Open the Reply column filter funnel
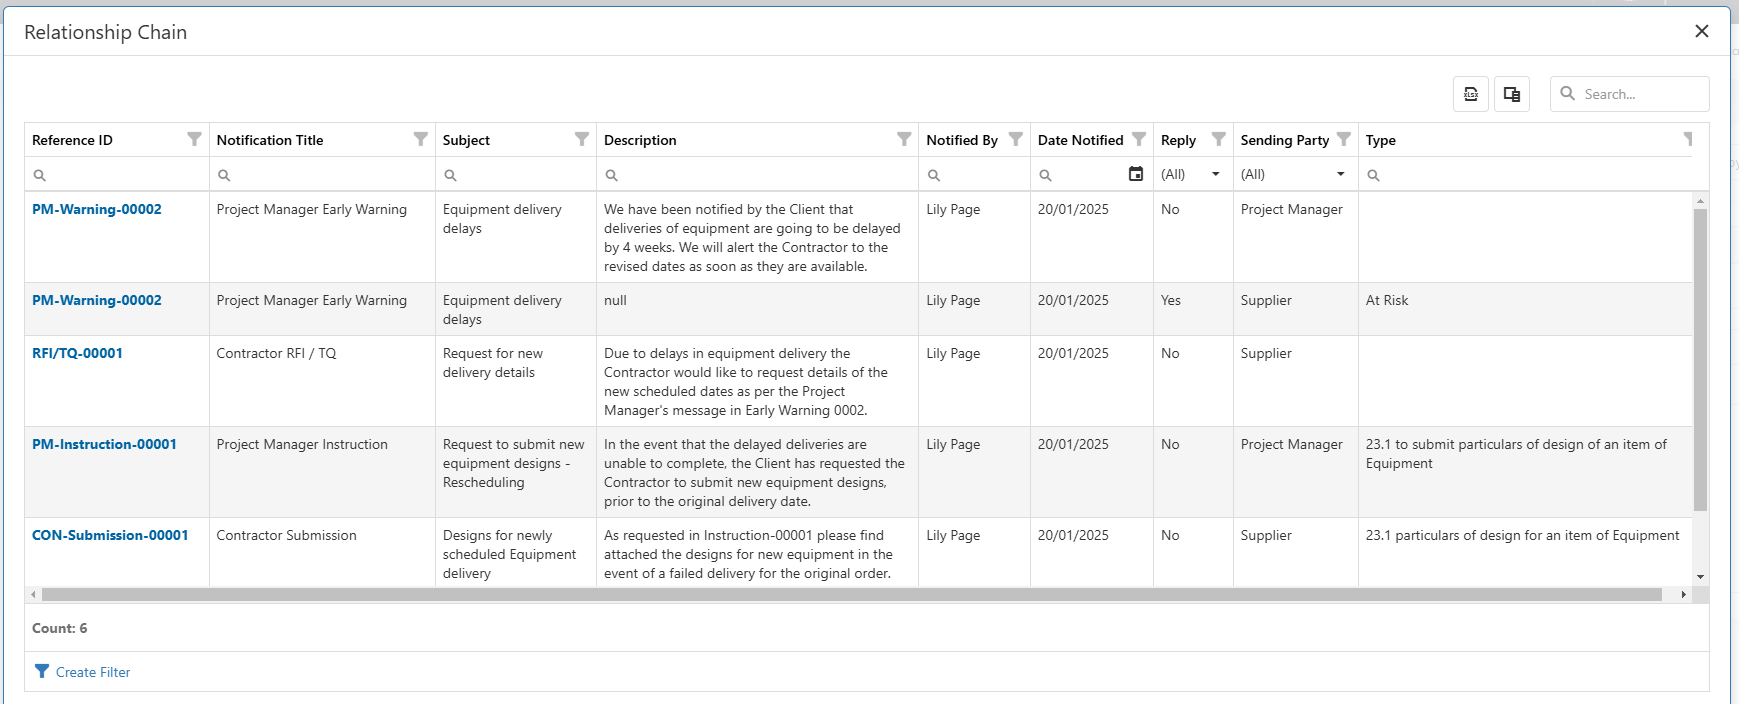Screen dimensions: 1739x704 (1219, 139)
